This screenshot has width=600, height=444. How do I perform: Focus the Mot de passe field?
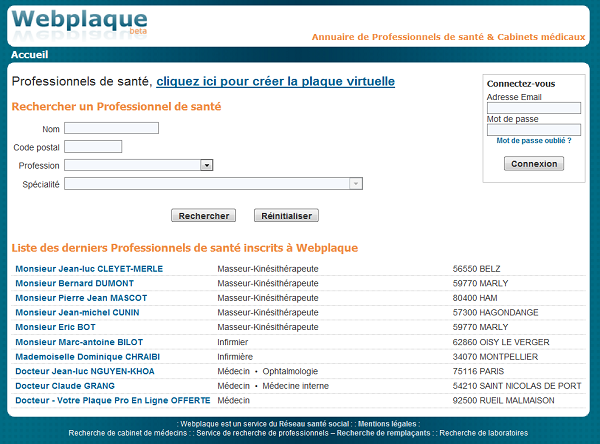click(534, 130)
